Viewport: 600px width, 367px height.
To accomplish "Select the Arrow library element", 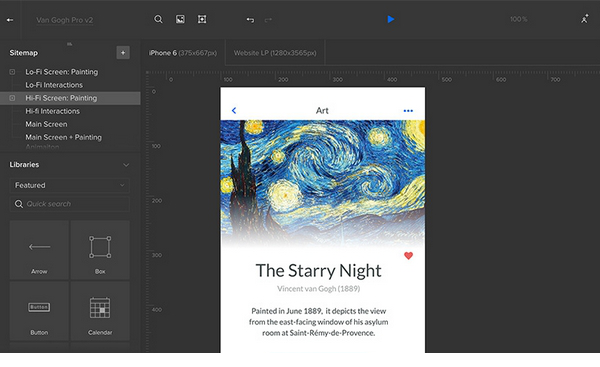I will [39, 250].
